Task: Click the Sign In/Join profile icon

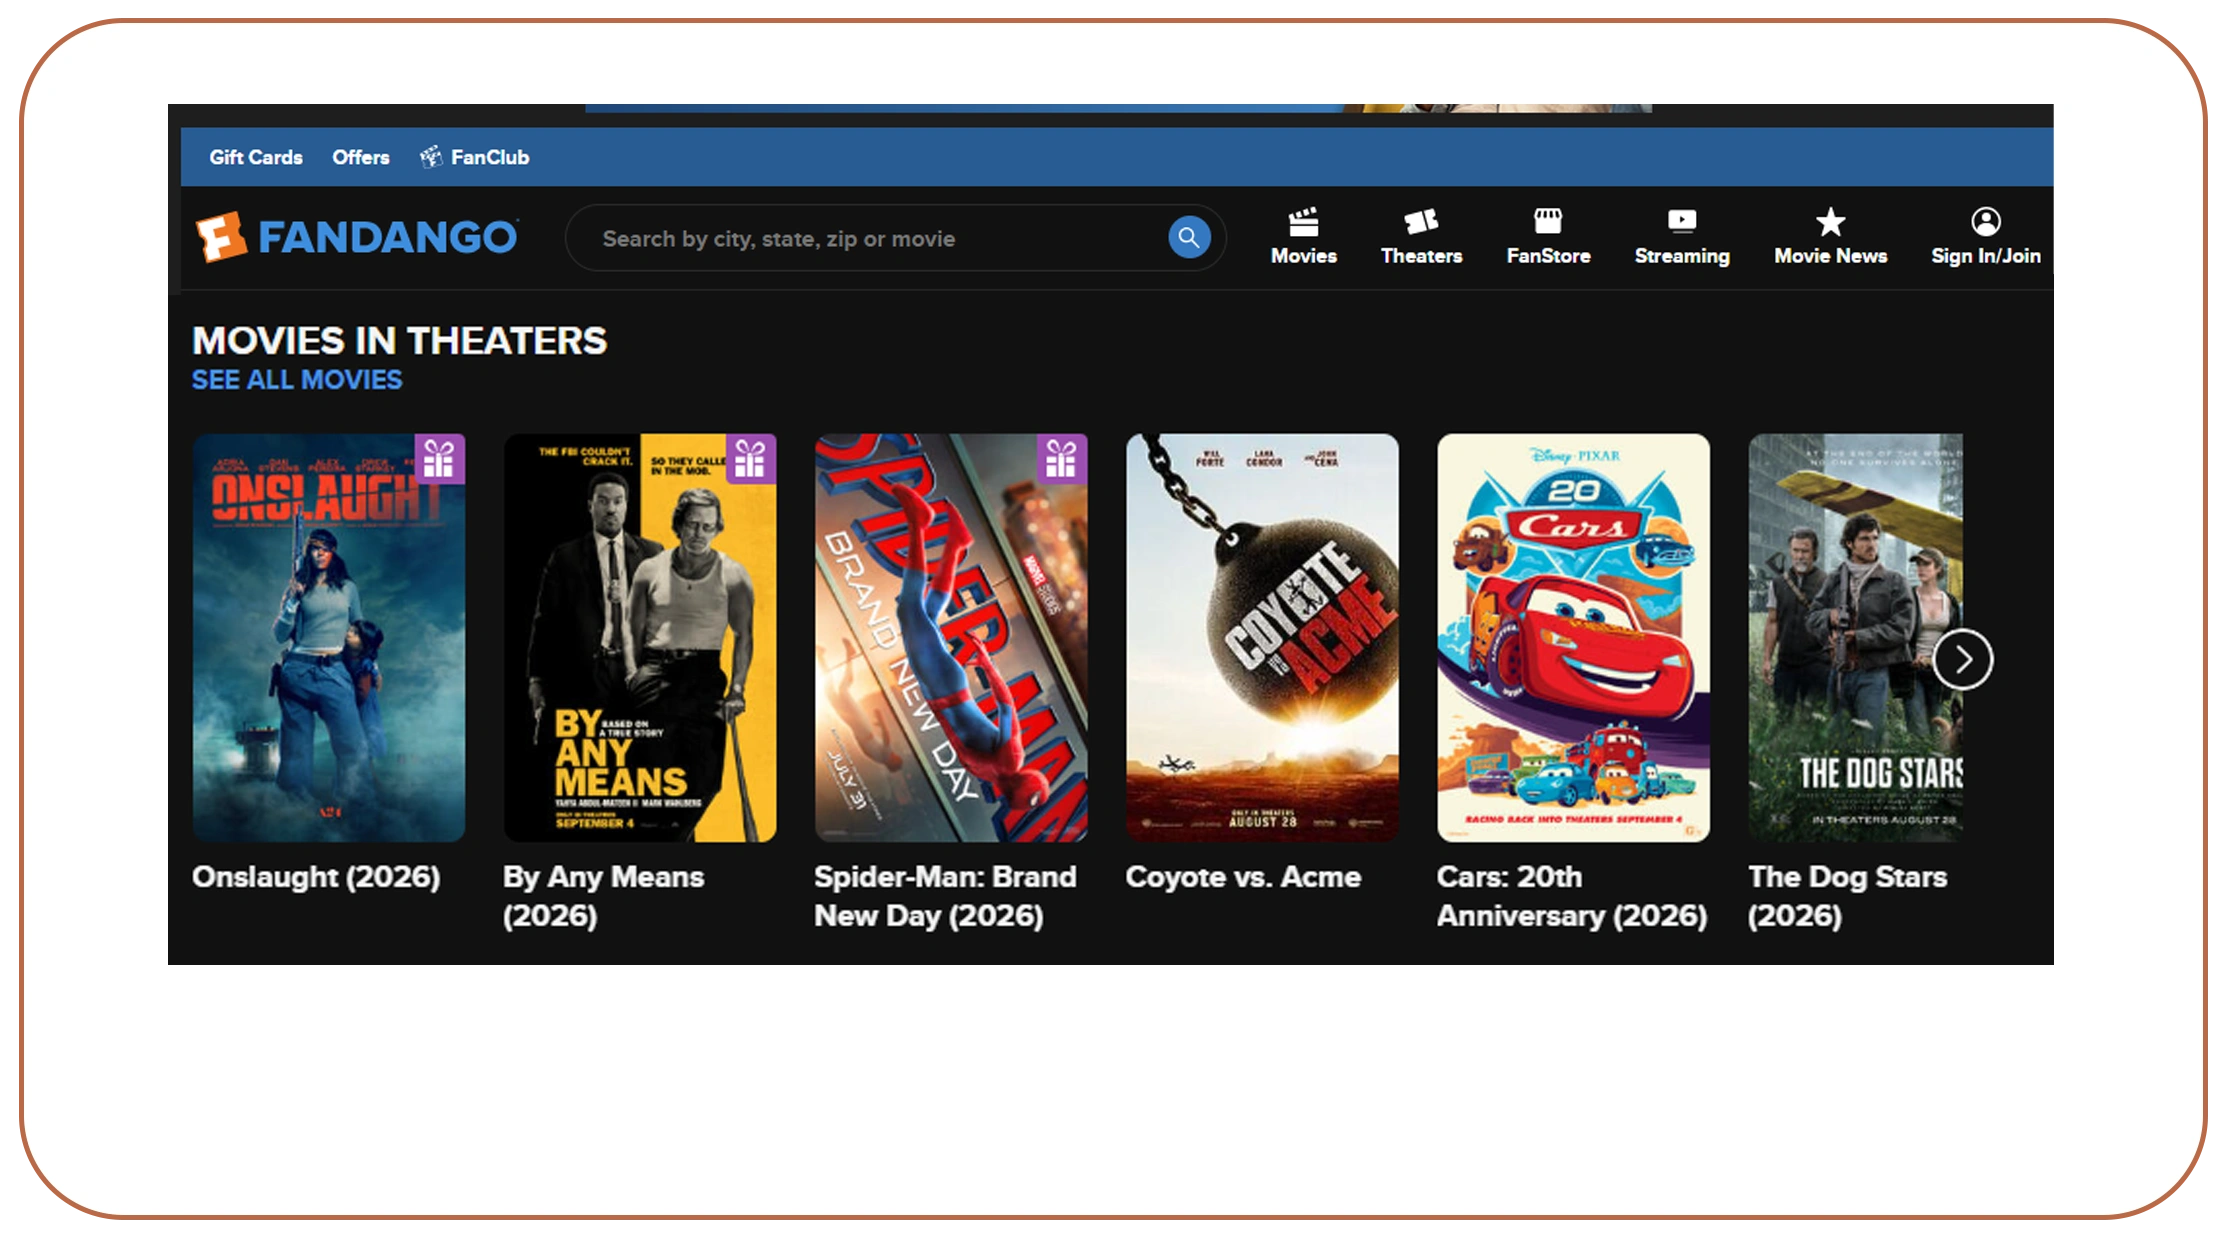Action: coord(1986,221)
